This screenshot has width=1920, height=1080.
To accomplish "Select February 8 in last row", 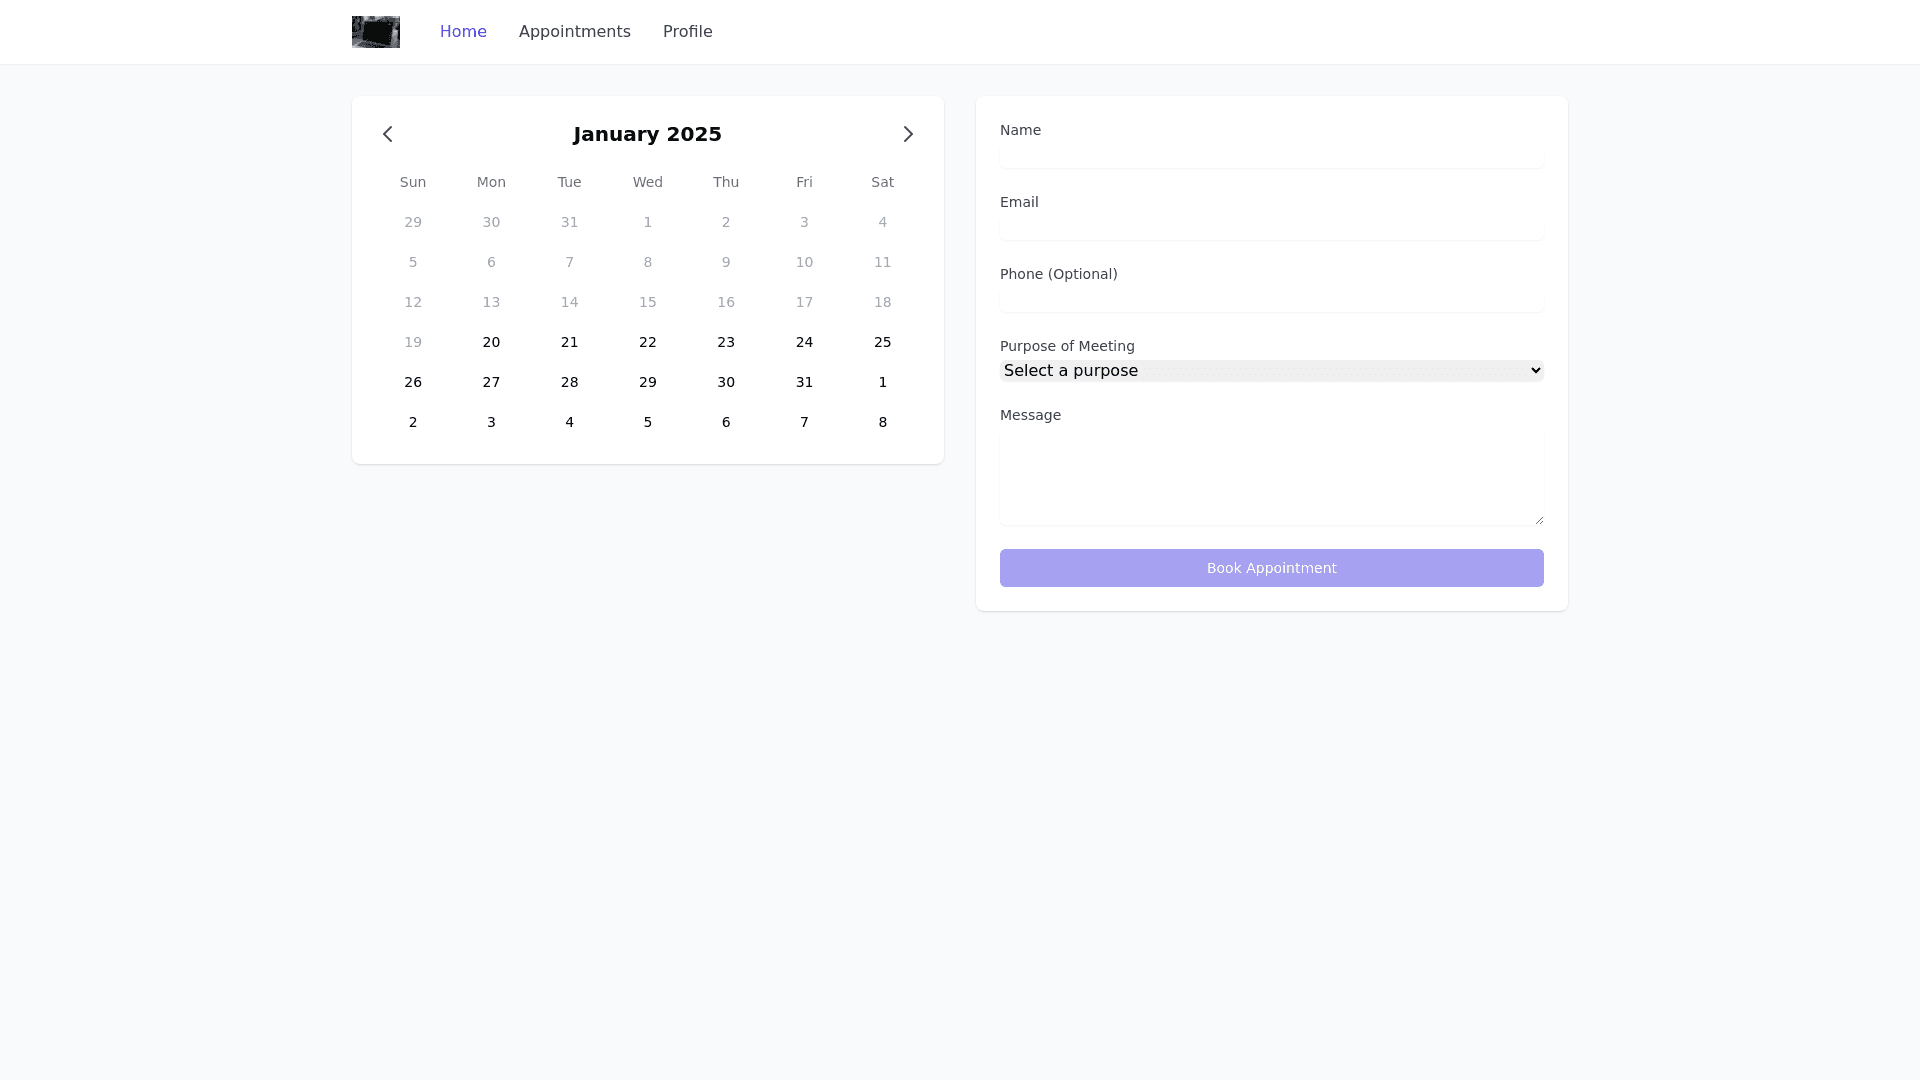I will tap(882, 422).
